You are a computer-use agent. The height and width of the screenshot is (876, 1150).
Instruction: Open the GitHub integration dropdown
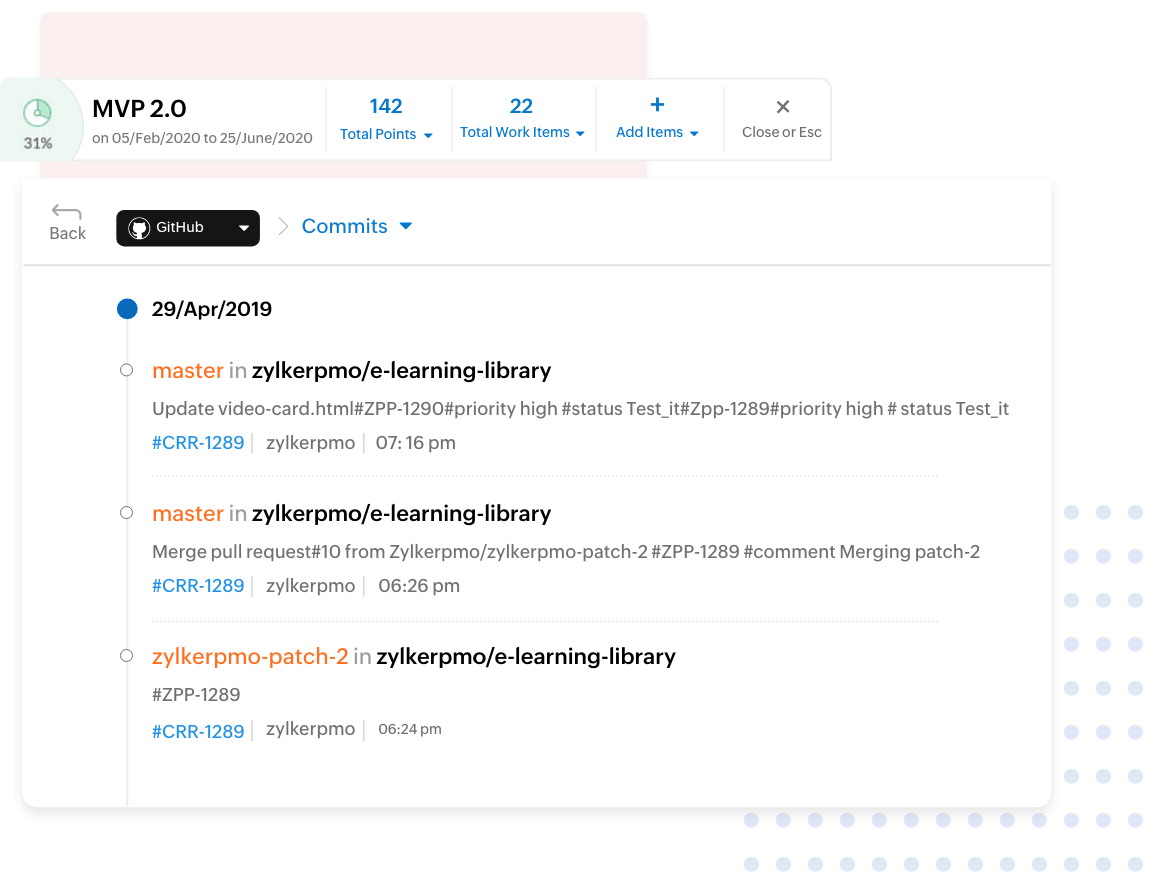188,228
